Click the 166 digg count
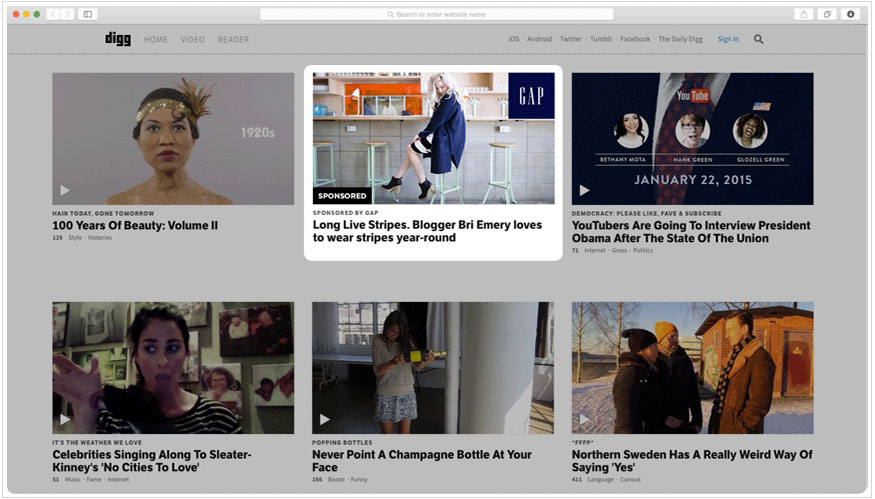 pos(317,479)
